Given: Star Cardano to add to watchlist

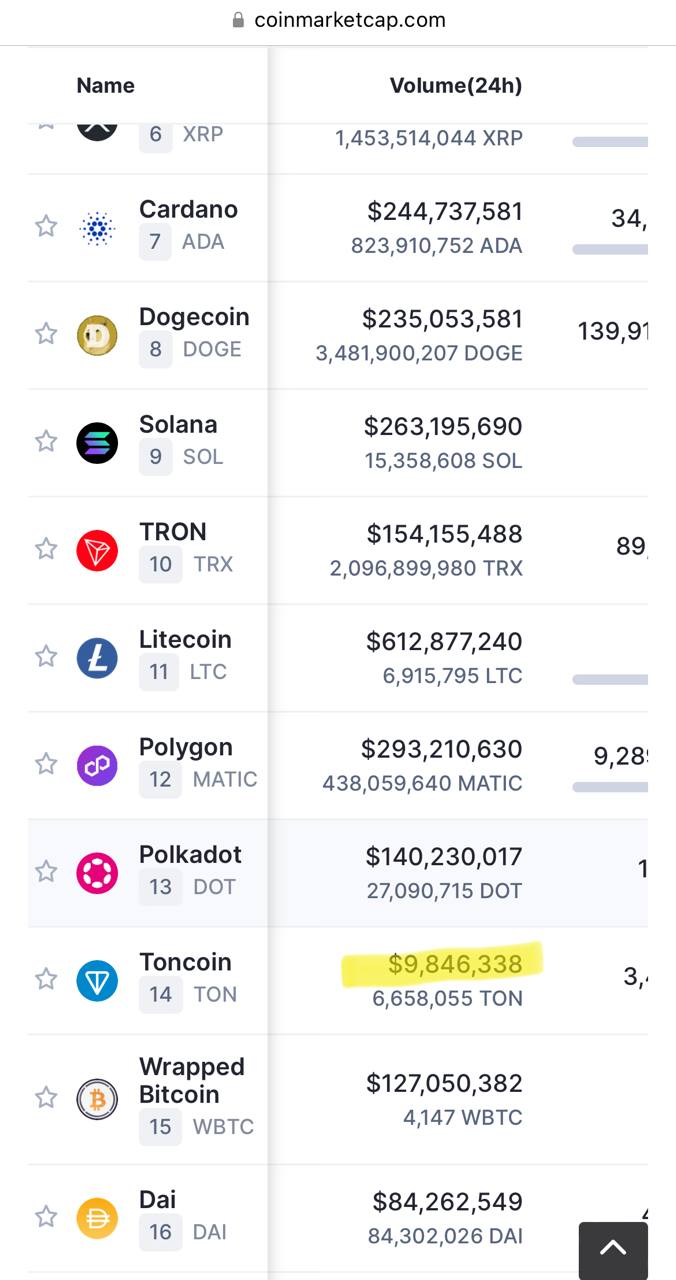Looking at the screenshot, I should click(46, 226).
